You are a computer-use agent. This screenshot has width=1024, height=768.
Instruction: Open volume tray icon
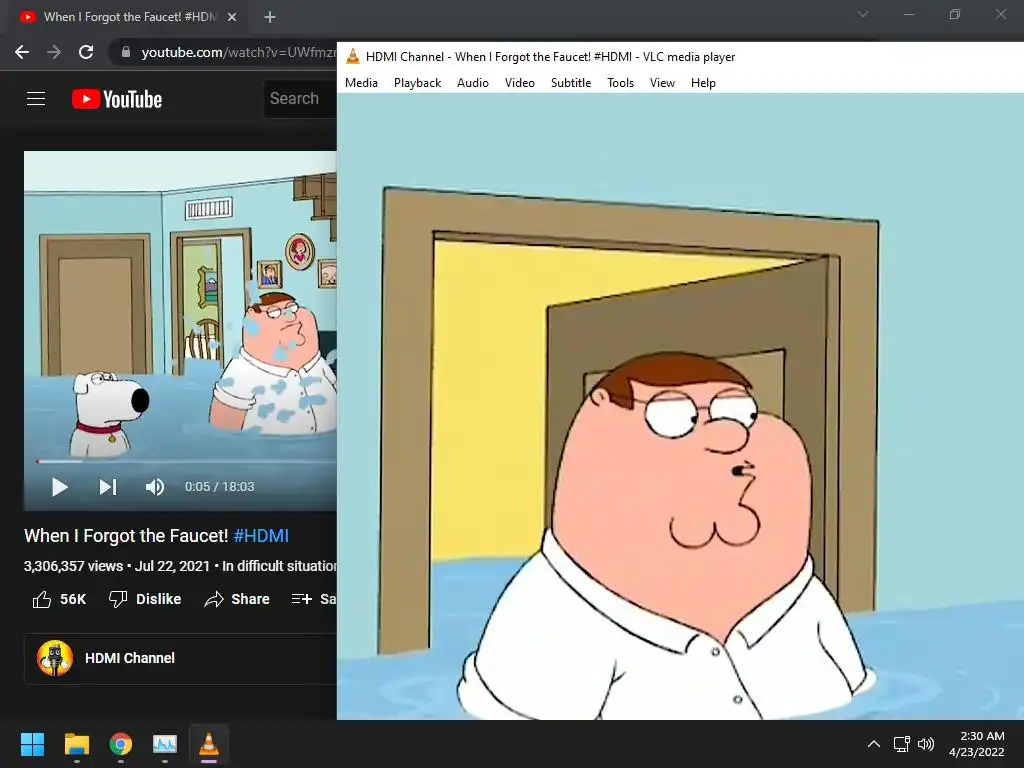point(926,744)
